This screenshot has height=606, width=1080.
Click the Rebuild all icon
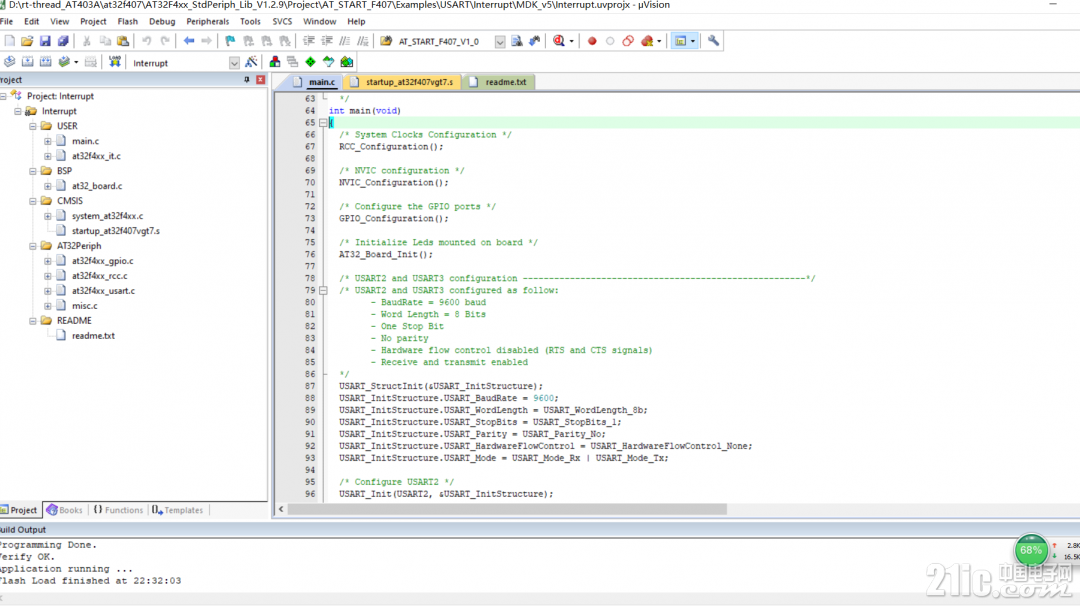45,62
